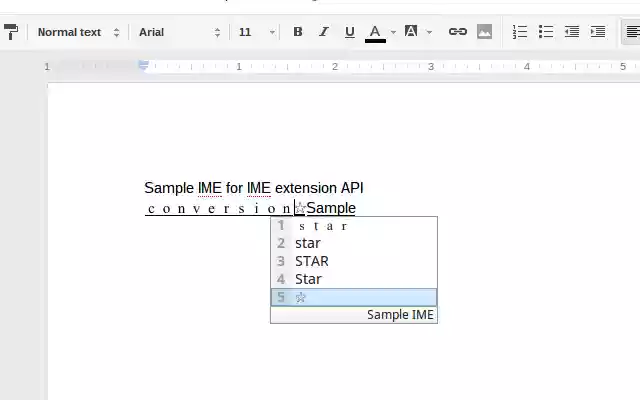The width and height of the screenshot is (640, 400).
Task: Toggle Underline formatting
Action: click(x=350, y=32)
